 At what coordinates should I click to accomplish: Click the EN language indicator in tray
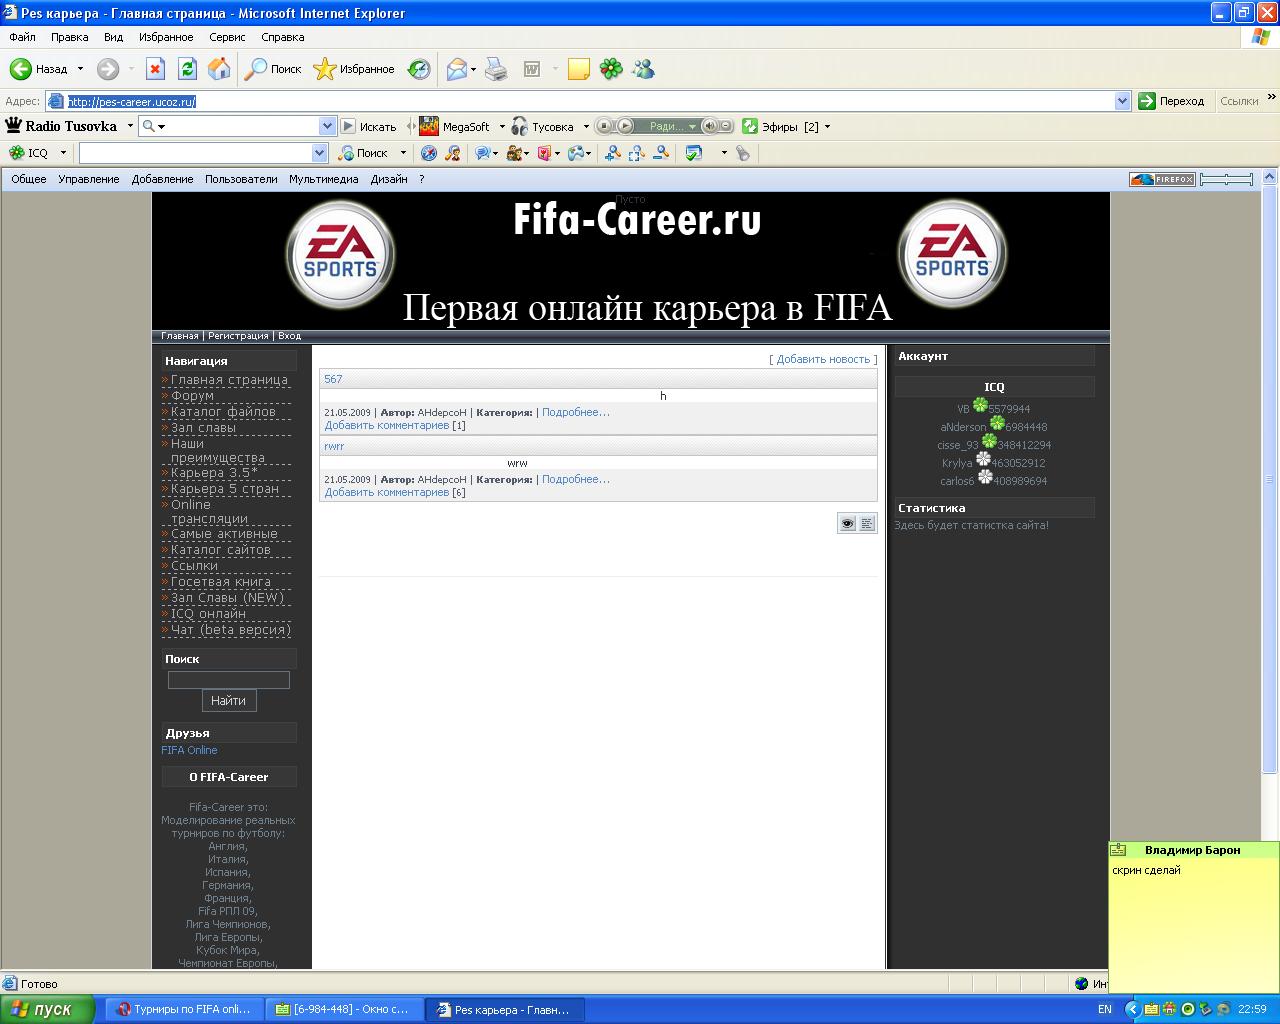pos(1105,1009)
